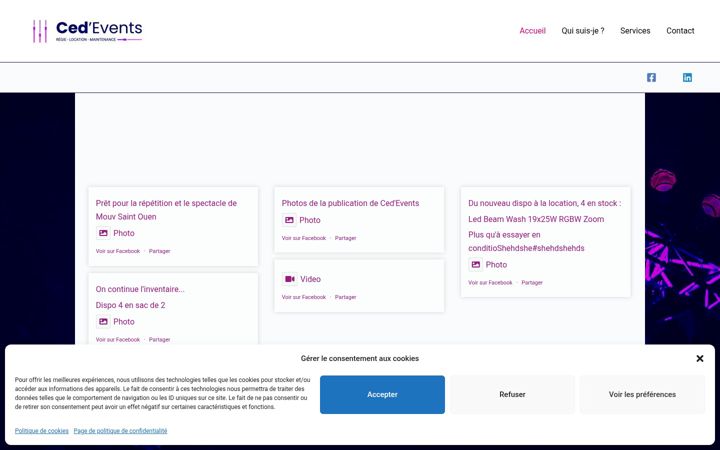Open the Qui suis-je ? page
The height and width of the screenshot is (450, 720).
click(583, 31)
